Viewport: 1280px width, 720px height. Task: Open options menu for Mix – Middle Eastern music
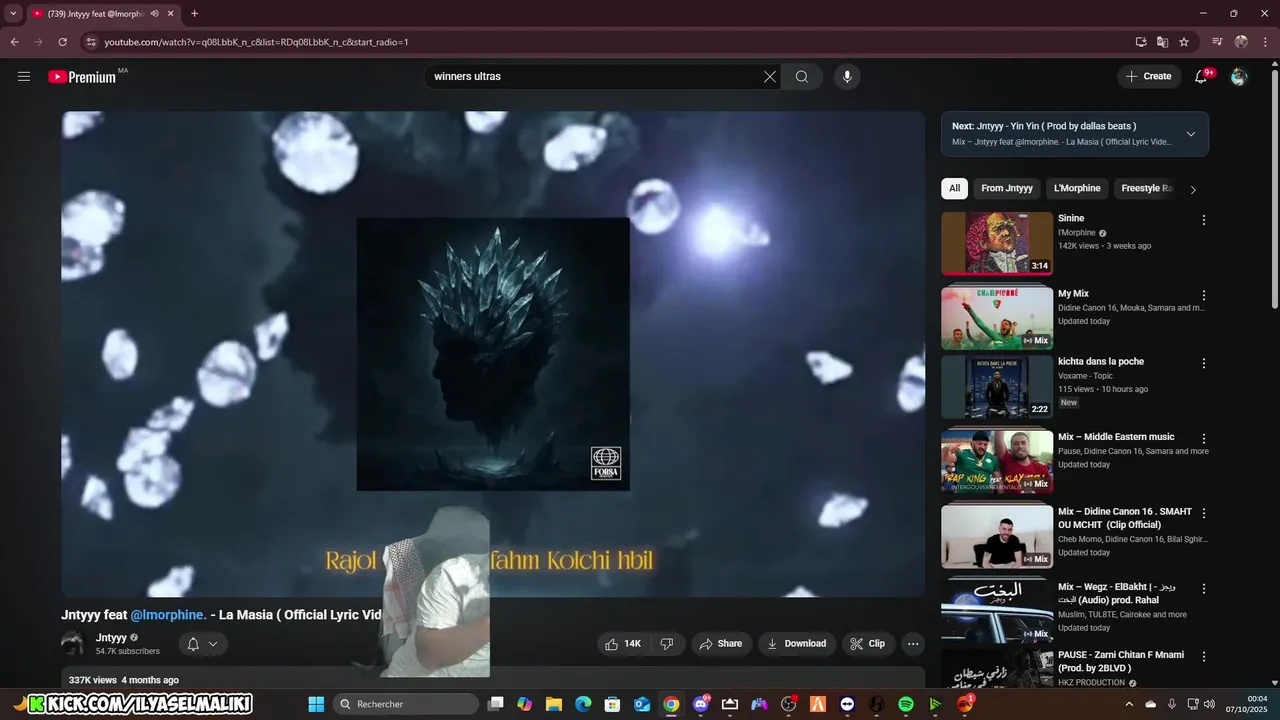[x=1204, y=439]
